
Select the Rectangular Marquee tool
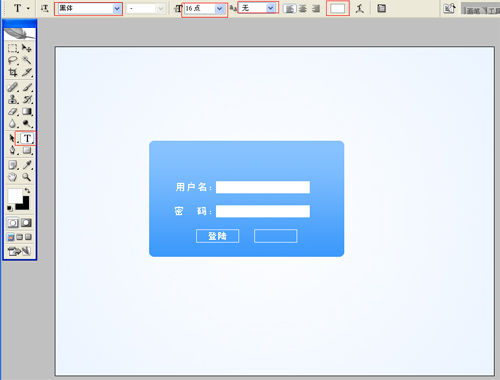pos(13,49)
